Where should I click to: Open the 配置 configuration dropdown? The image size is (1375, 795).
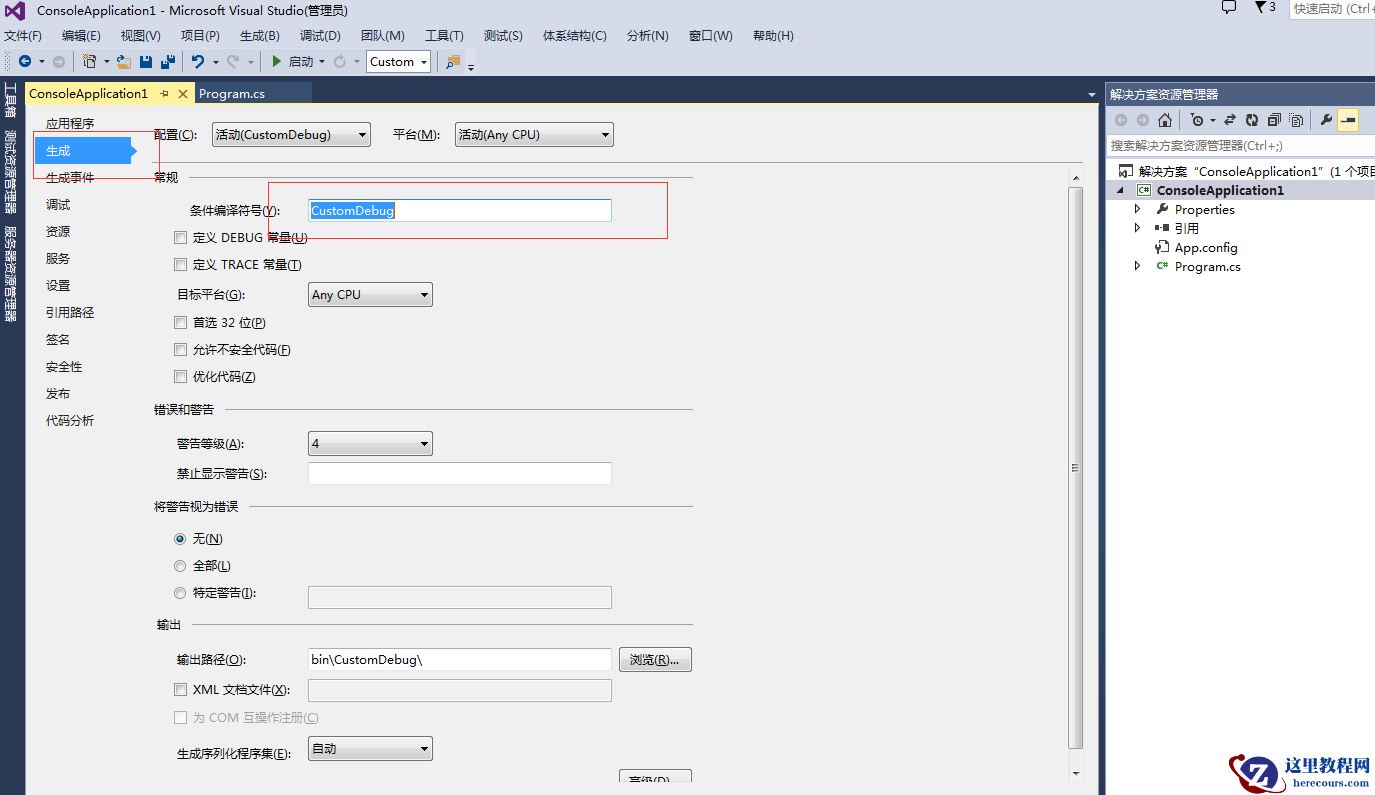[x=291, y=135]
